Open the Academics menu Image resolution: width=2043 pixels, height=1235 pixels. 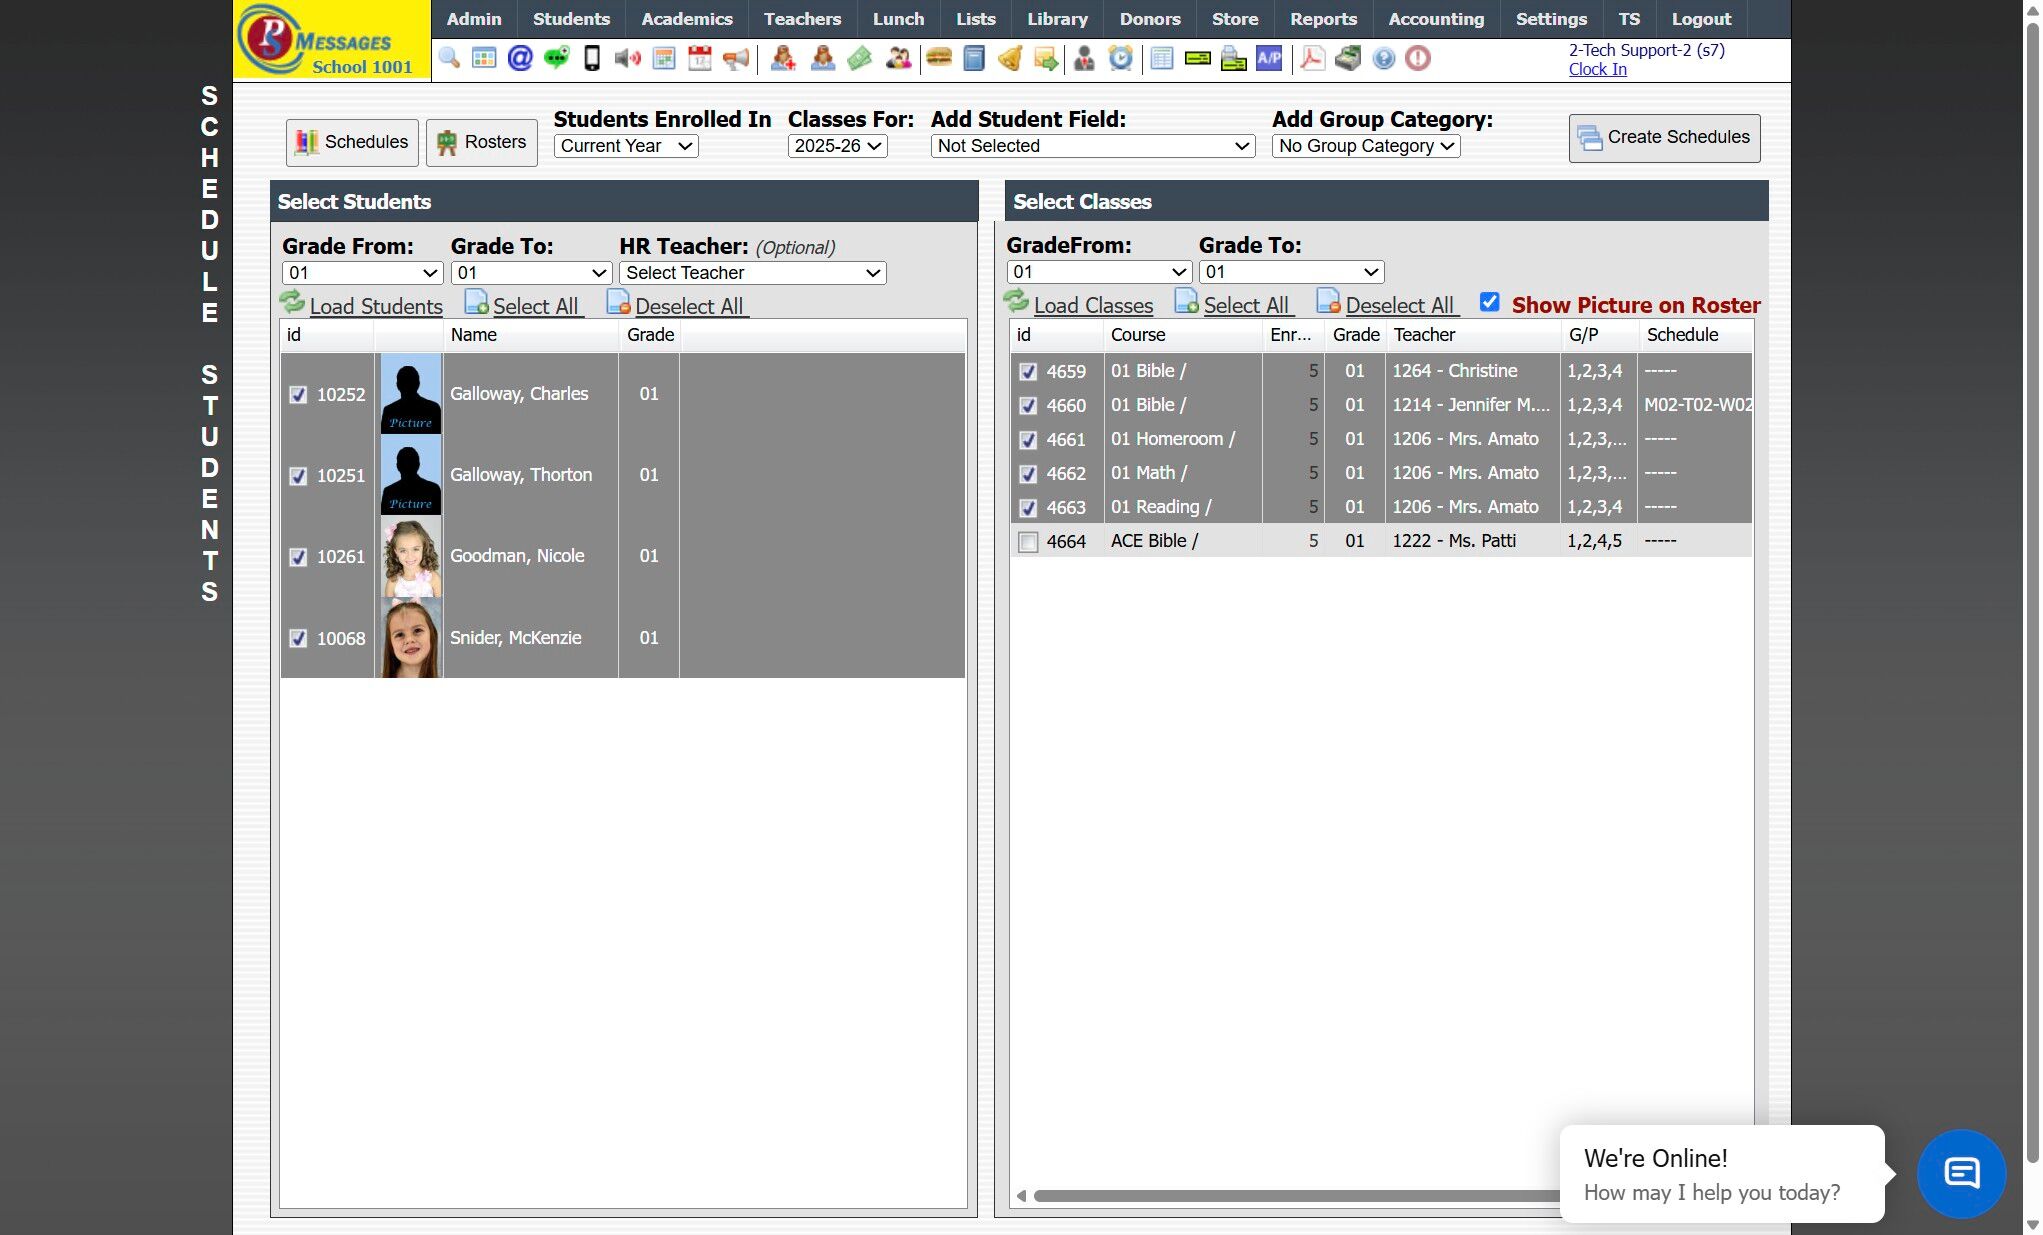coord(686,19)
